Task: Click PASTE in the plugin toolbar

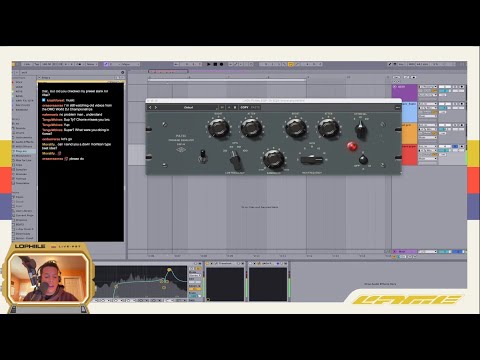Action: [255, 108]
